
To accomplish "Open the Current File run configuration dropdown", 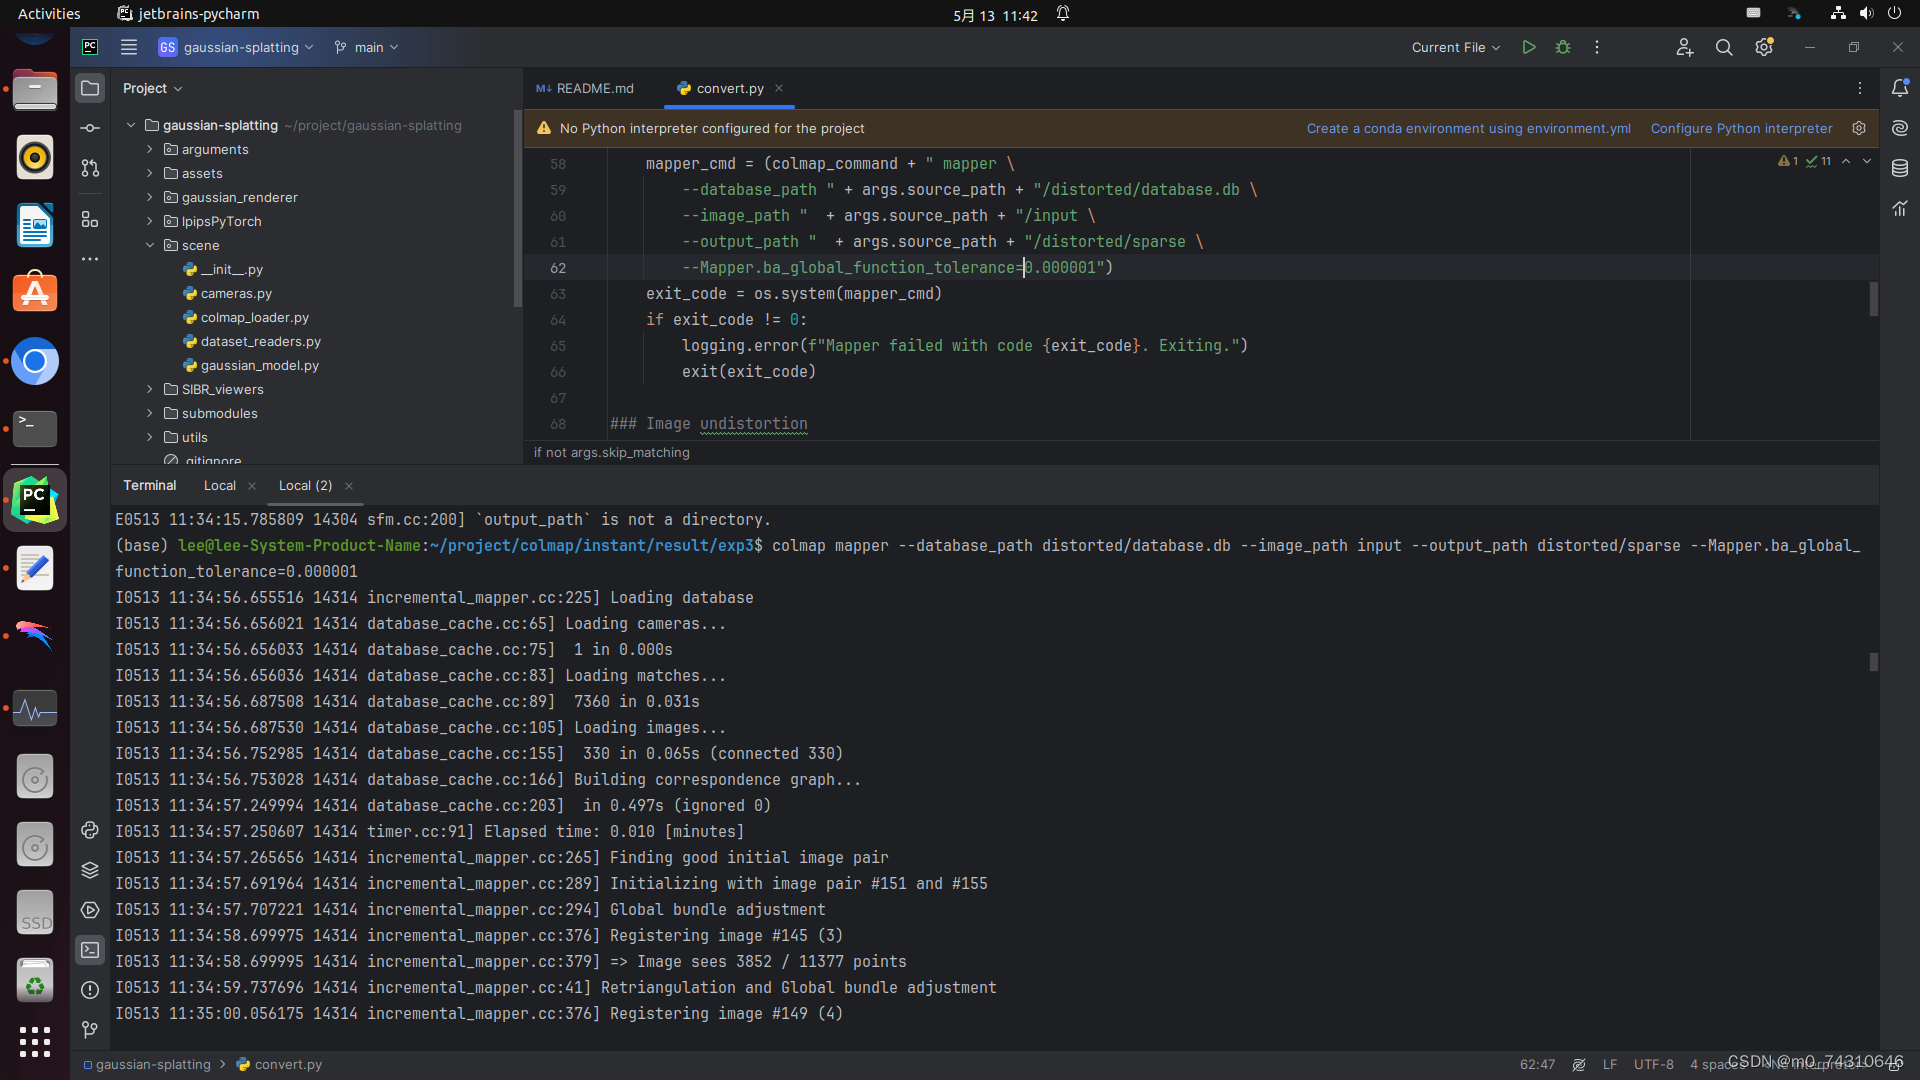I will pyautogui.click(x=1455, y=47).
